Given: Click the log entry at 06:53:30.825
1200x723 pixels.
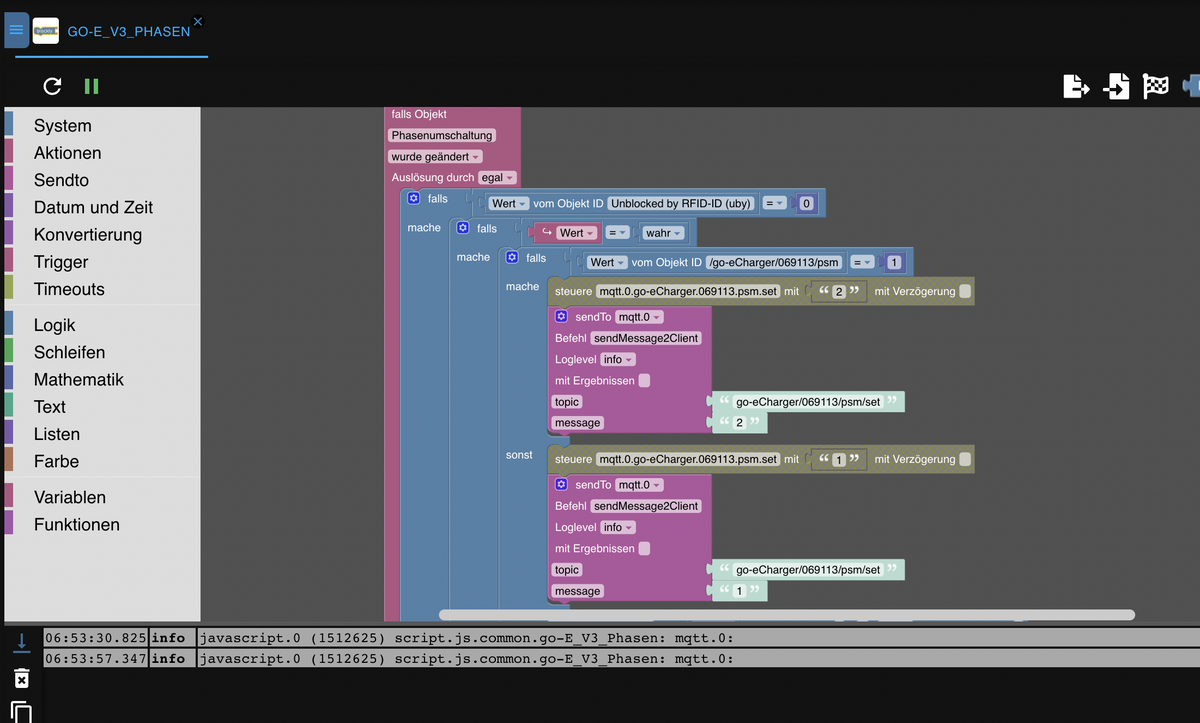Looking at the screenshot, I should (x=621, y=637).
